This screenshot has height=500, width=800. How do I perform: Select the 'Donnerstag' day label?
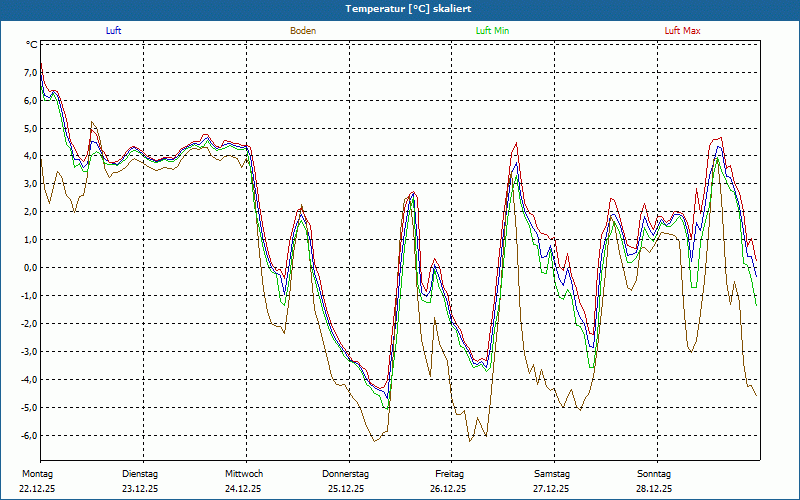click(346, 474)
